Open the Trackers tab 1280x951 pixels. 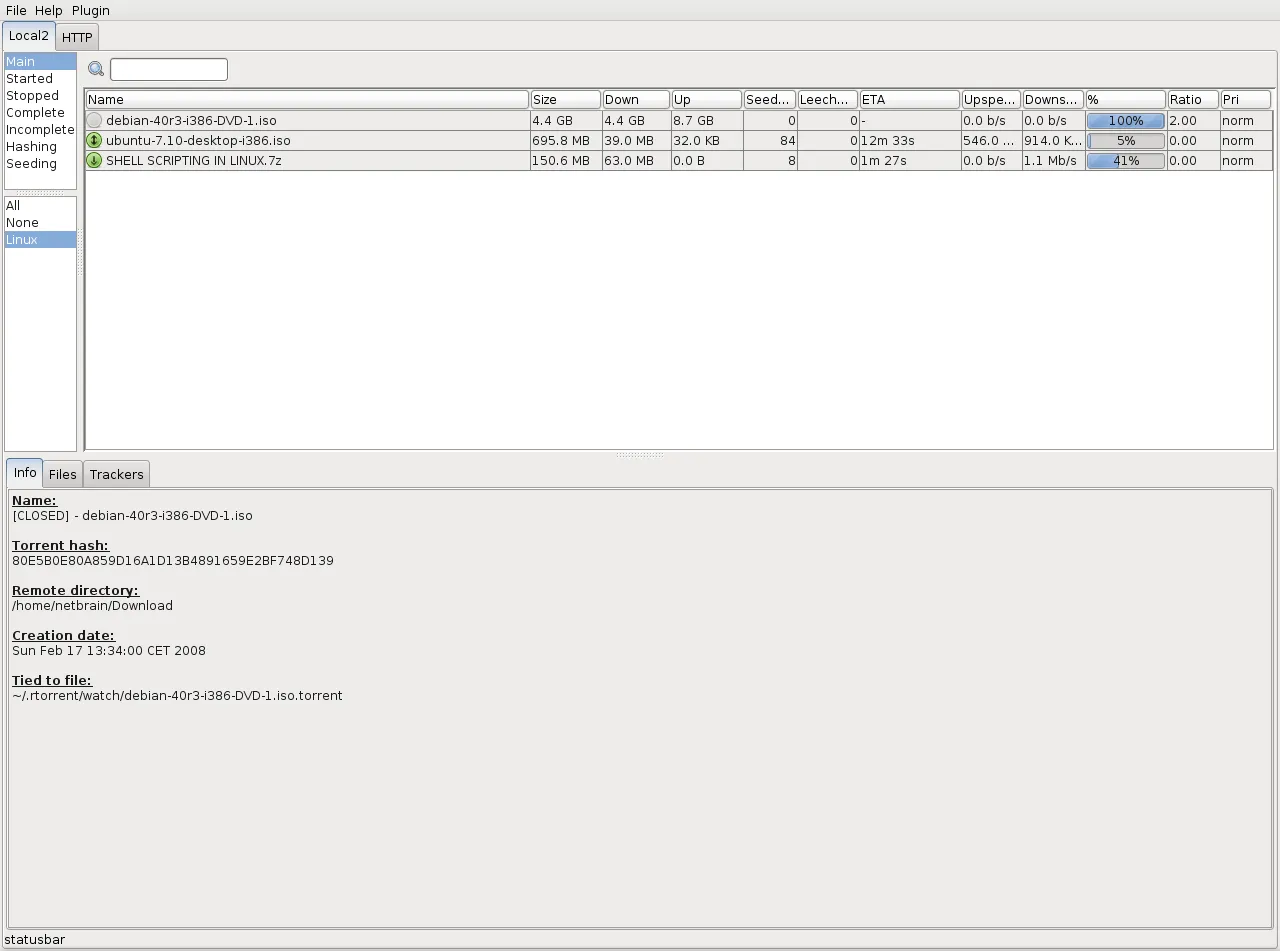pyautogui.click(x=116, y=474)
